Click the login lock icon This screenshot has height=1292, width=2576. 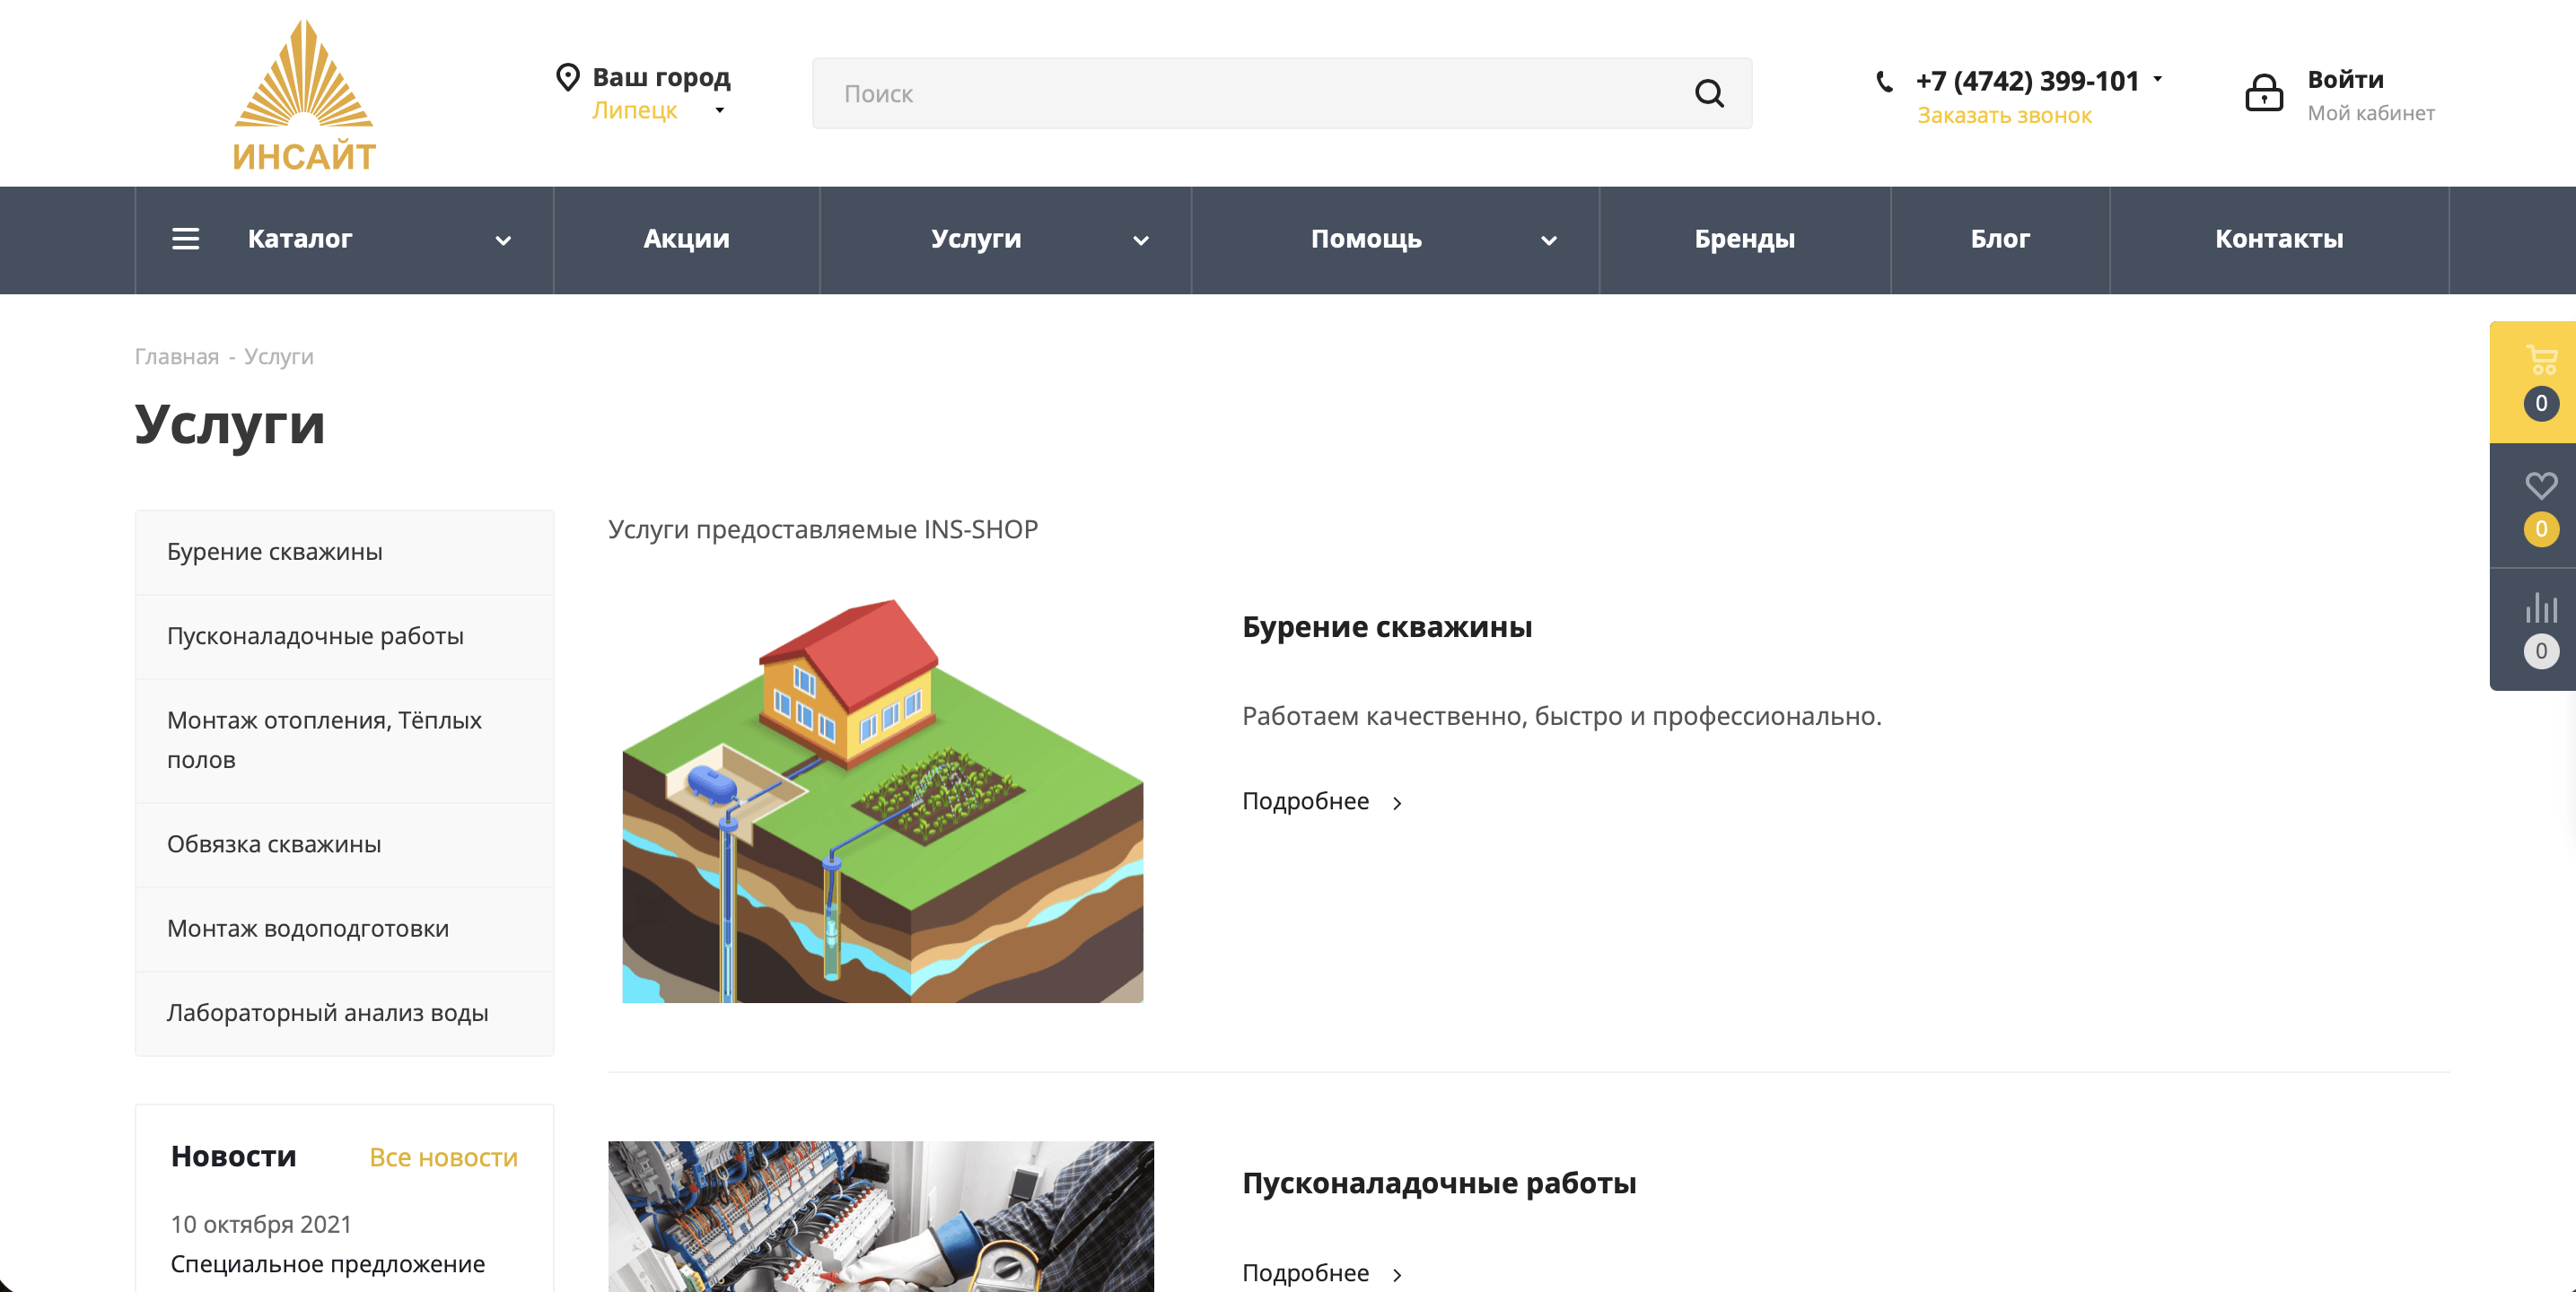pyautogui.click(x=2264, y=94)
